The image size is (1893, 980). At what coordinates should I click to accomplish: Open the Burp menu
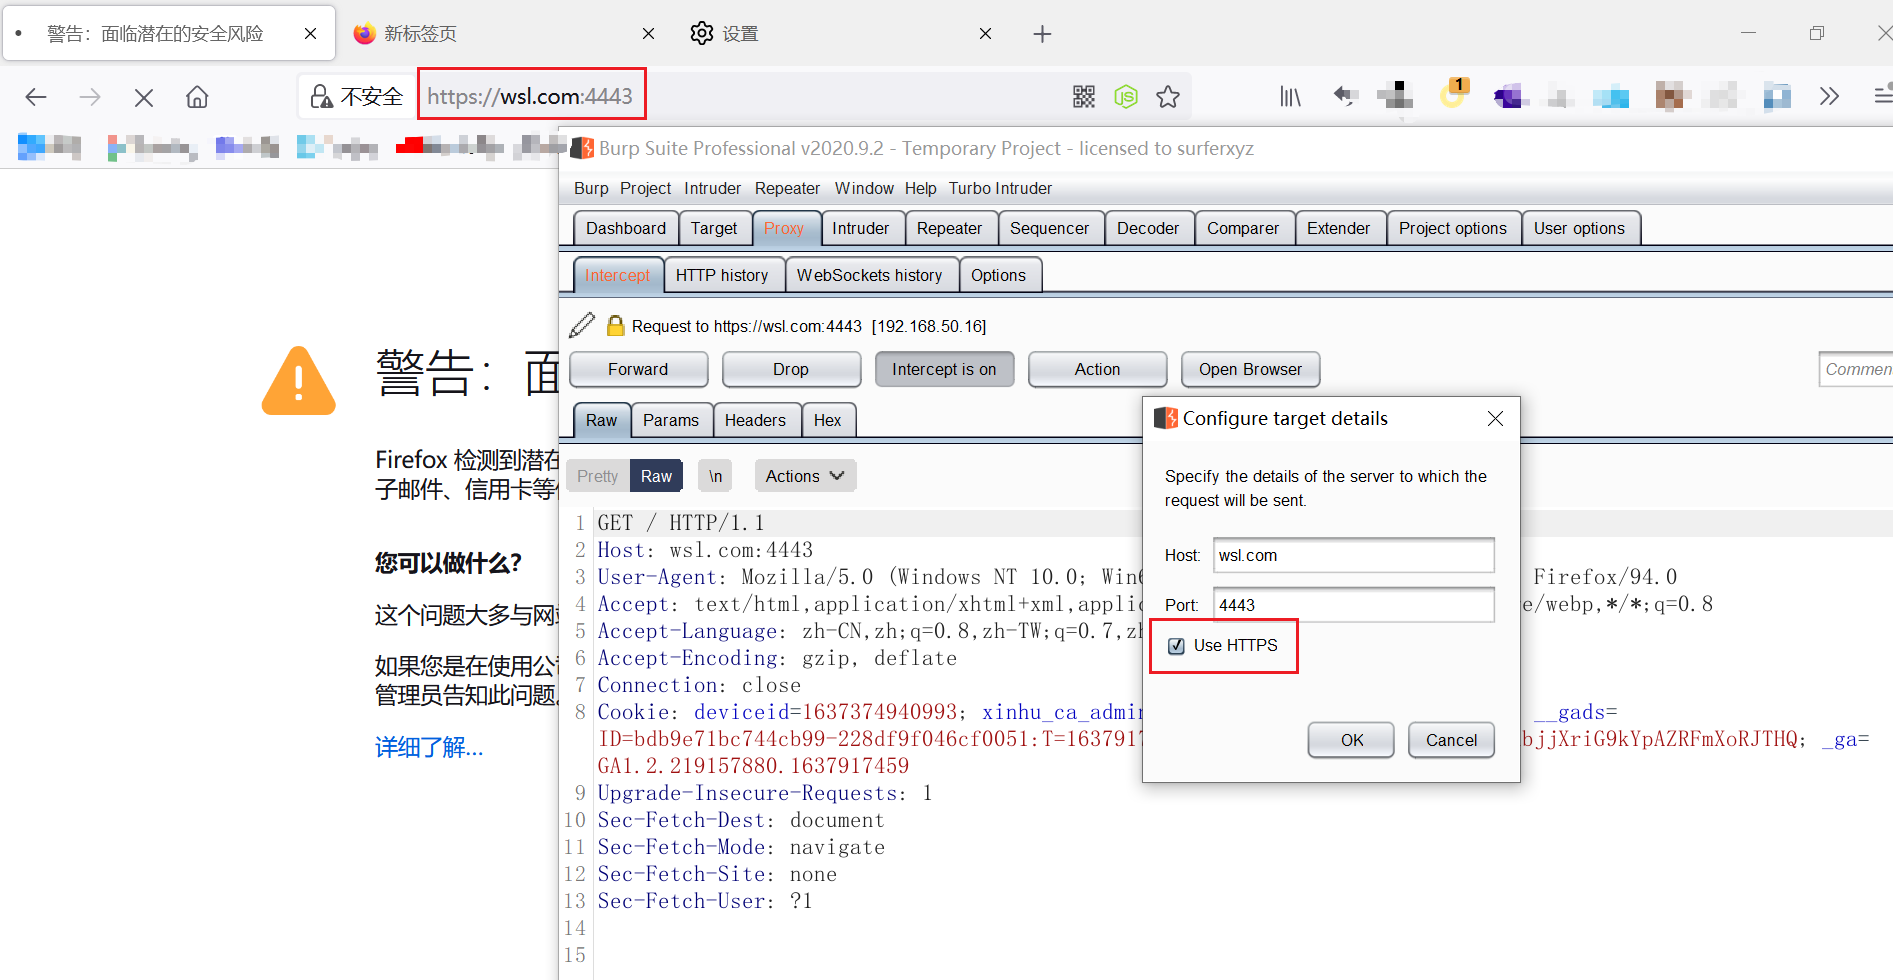(591, 188)
